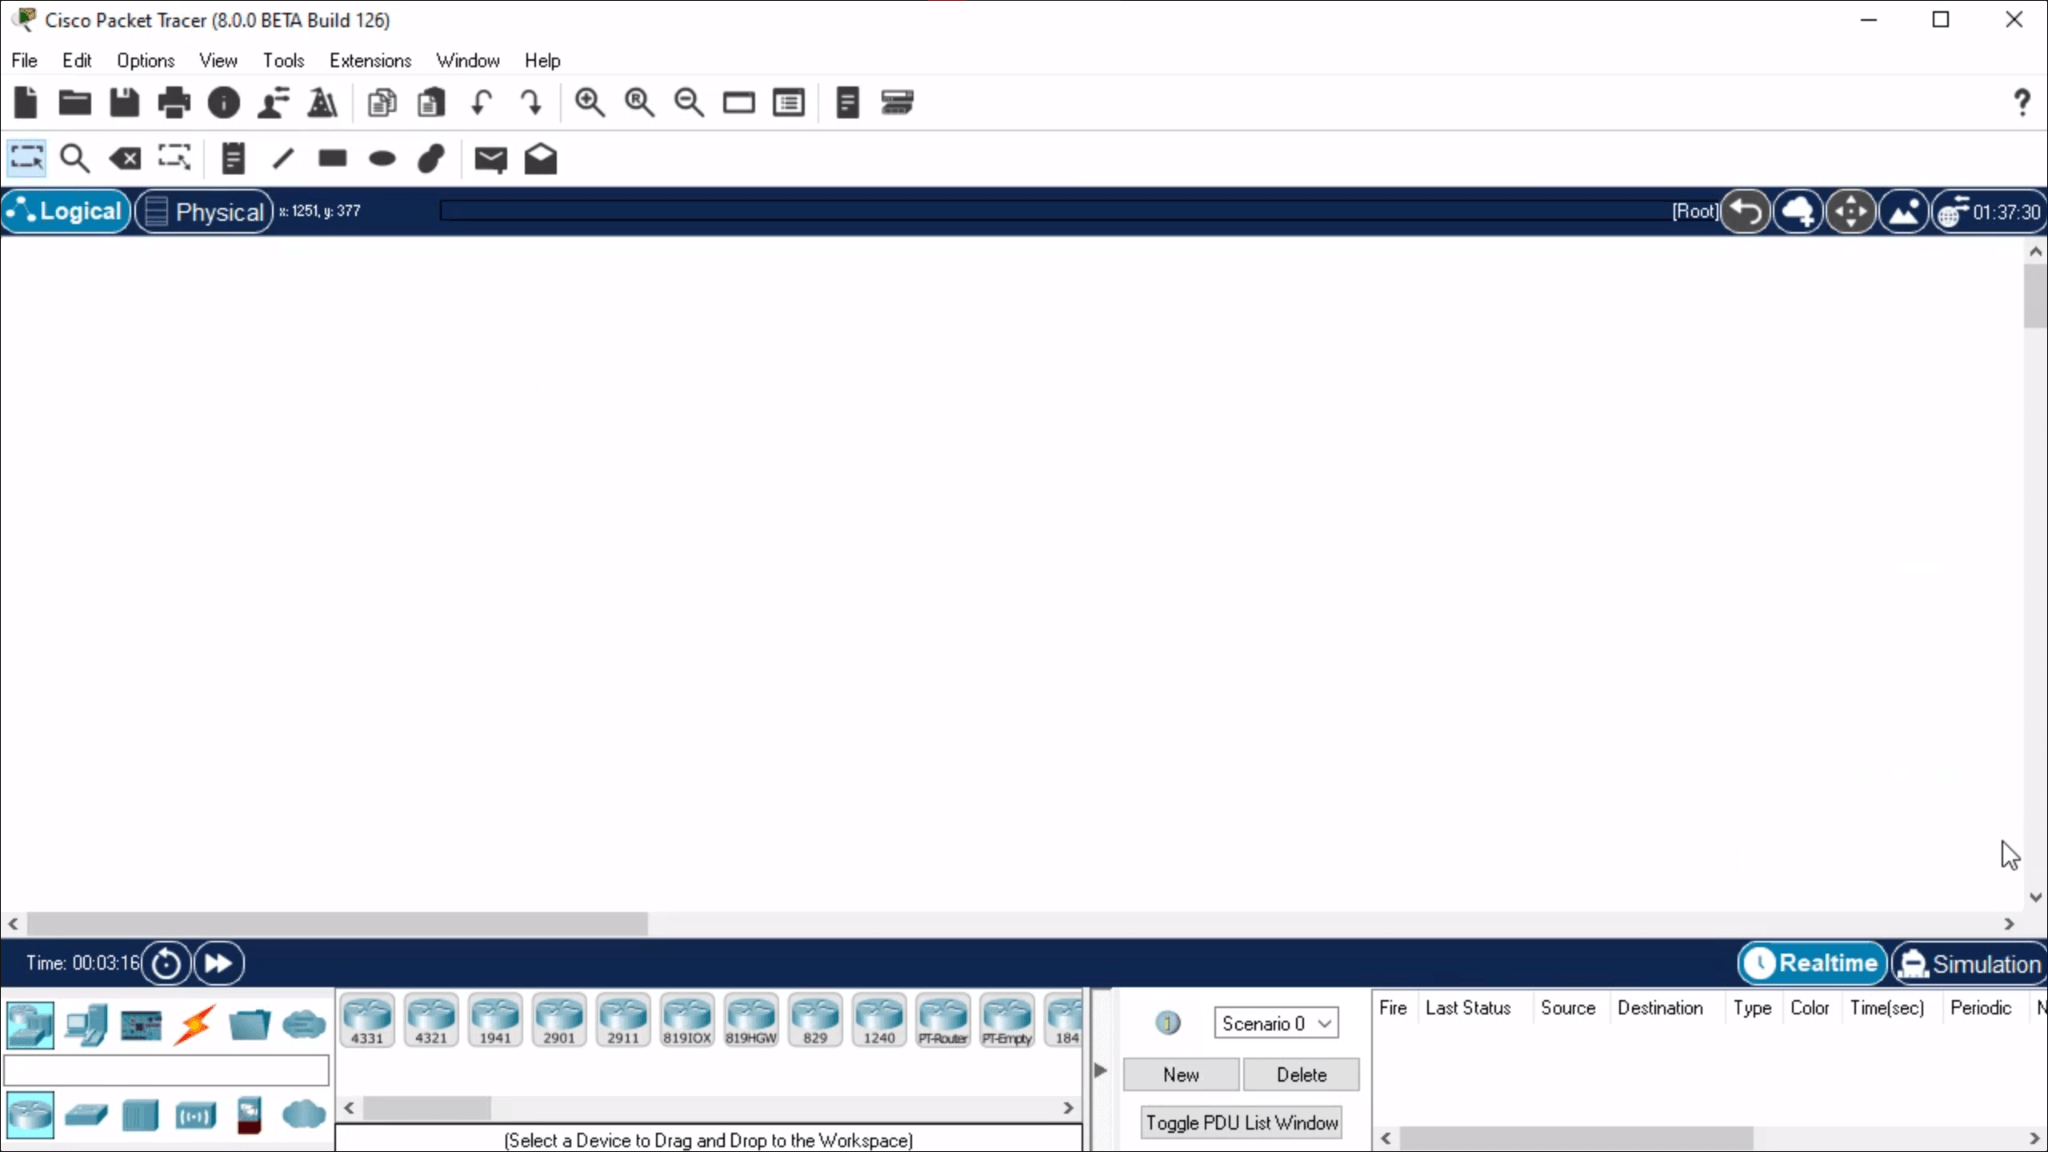
Task: Click the Add Simple PDU envelope icon
Action: pos(489,158)
